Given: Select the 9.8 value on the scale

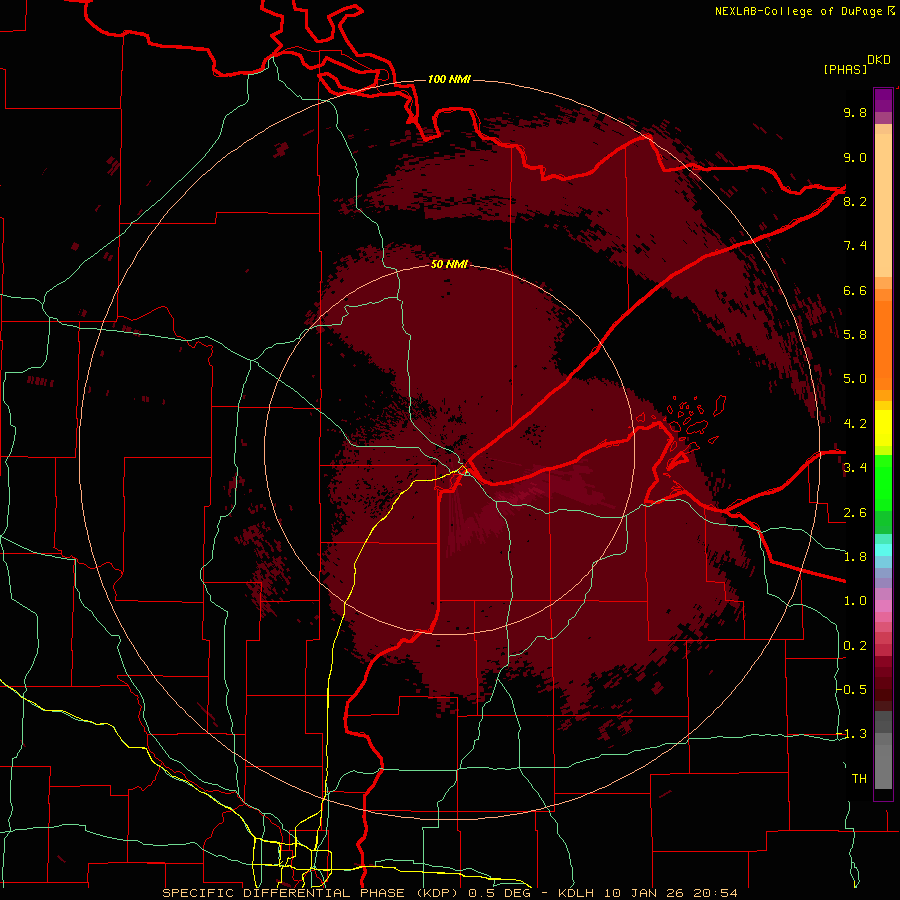Looking at the screenshot, I should 855,112.
